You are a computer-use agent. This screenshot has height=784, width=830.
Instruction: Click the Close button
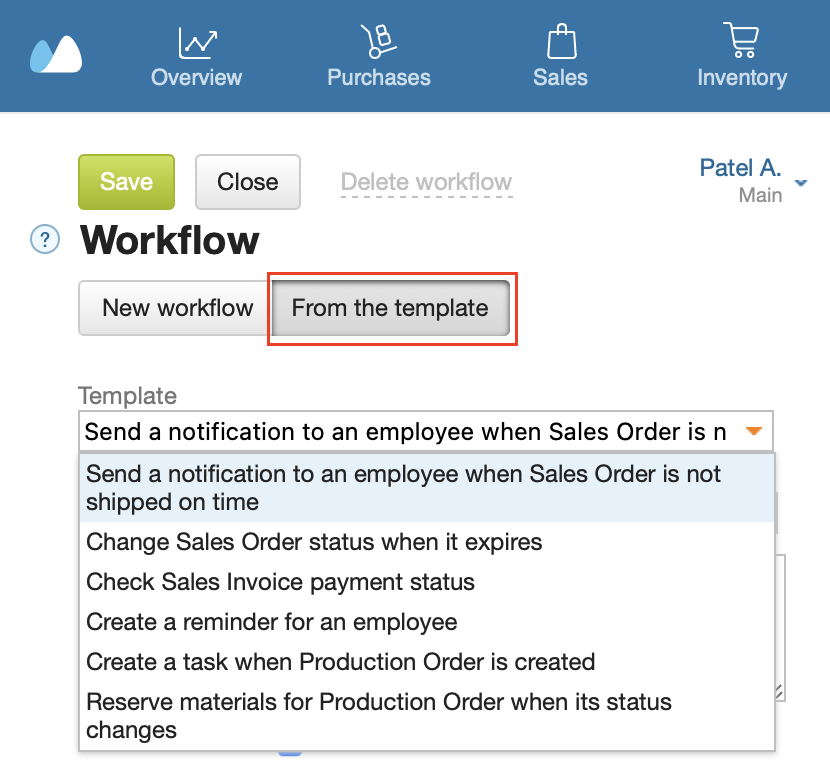pos(248,182)
